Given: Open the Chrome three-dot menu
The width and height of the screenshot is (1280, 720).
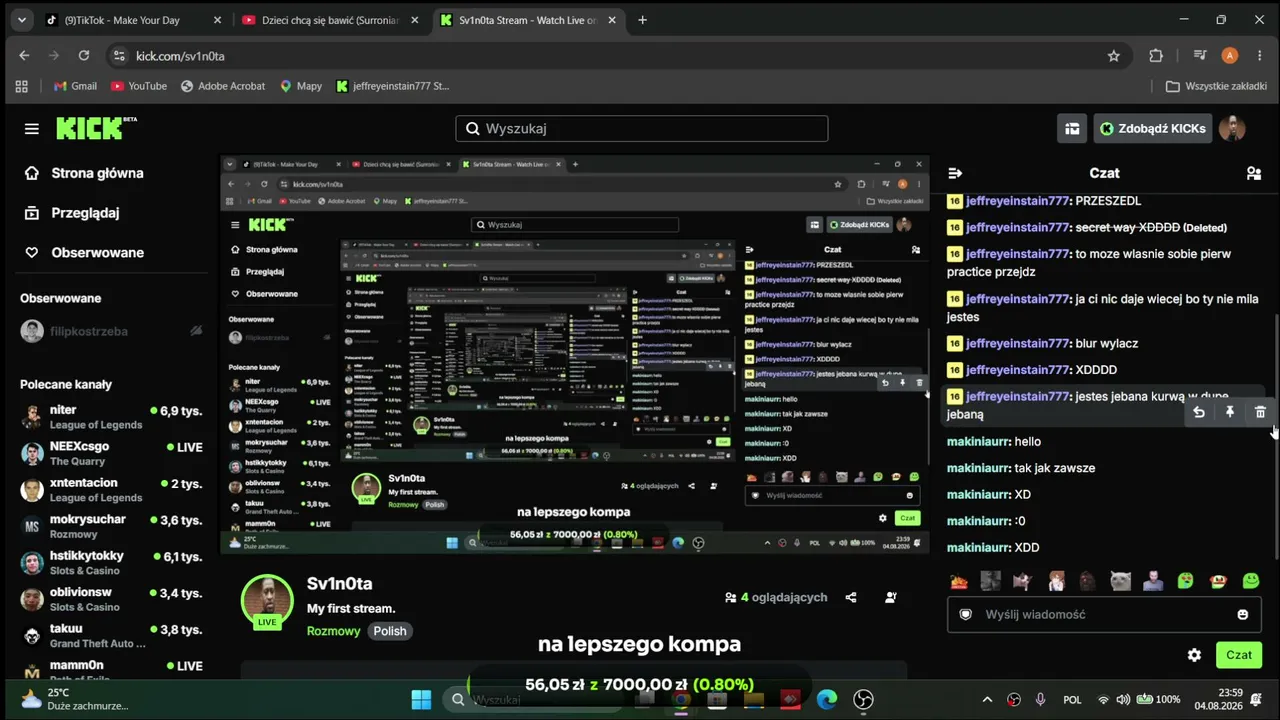Looking at the screenshot, I should tap(1258, 56).
